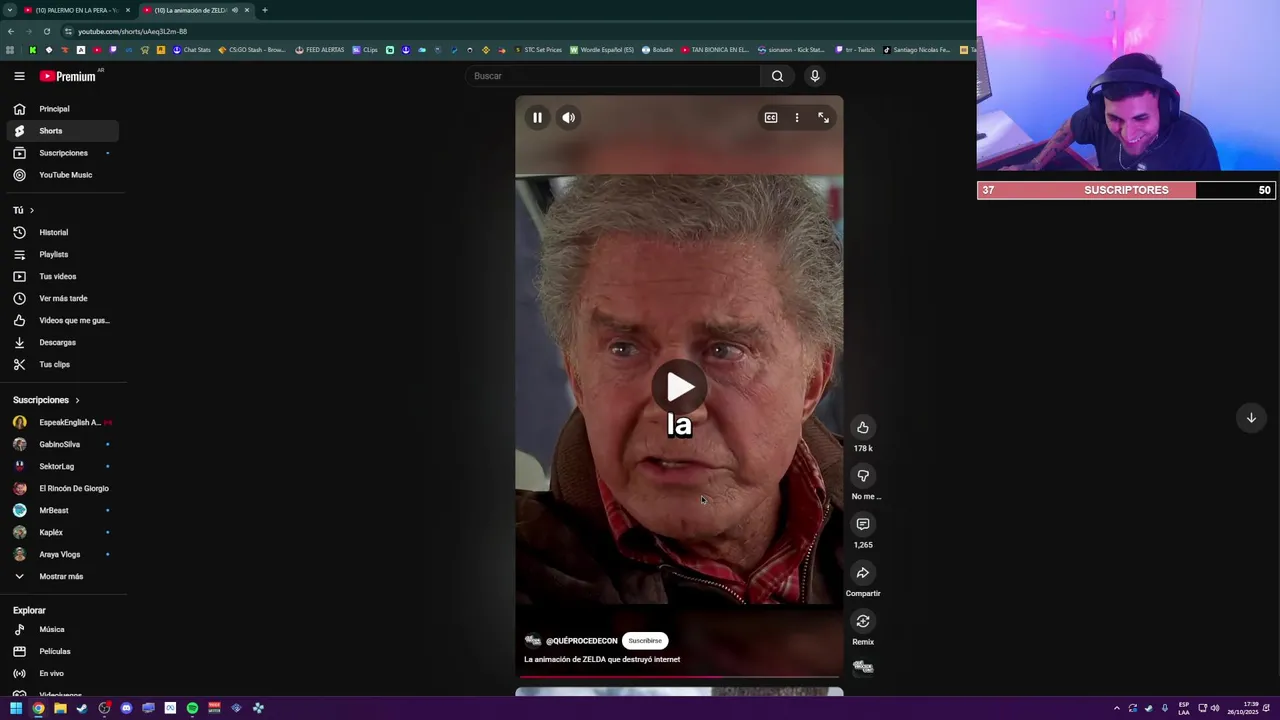Go to next Short with down arrow
Image resolution: width=1280 pixels, height=720 pixels.
[1250, 418]
